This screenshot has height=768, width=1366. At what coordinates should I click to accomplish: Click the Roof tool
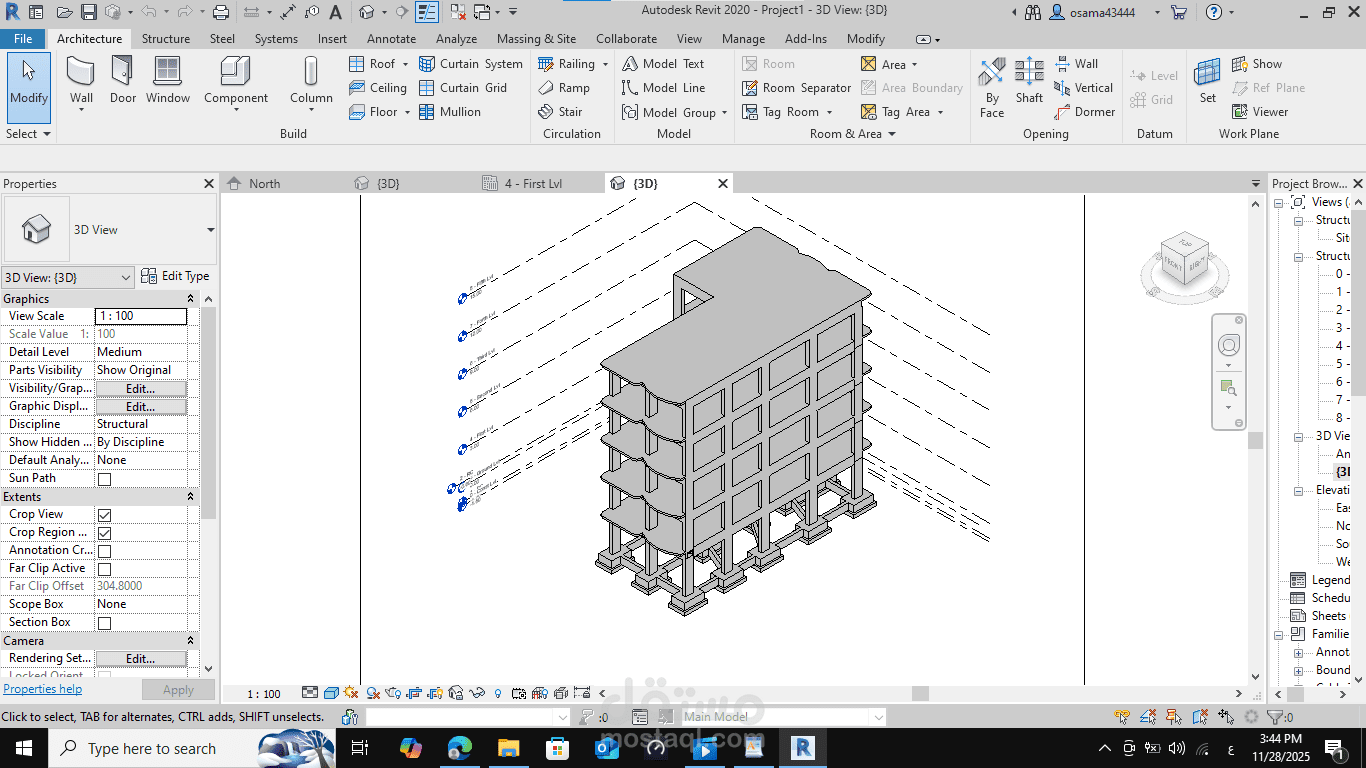379,64
